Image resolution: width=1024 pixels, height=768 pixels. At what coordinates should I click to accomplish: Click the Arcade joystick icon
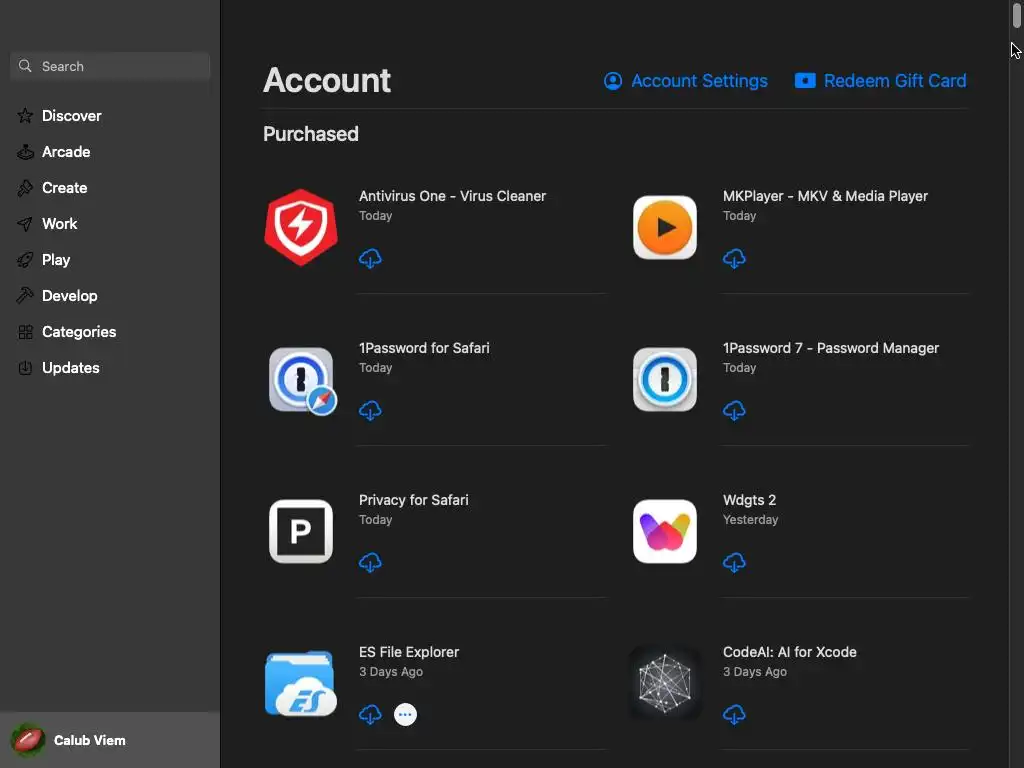tap(25, 152)
